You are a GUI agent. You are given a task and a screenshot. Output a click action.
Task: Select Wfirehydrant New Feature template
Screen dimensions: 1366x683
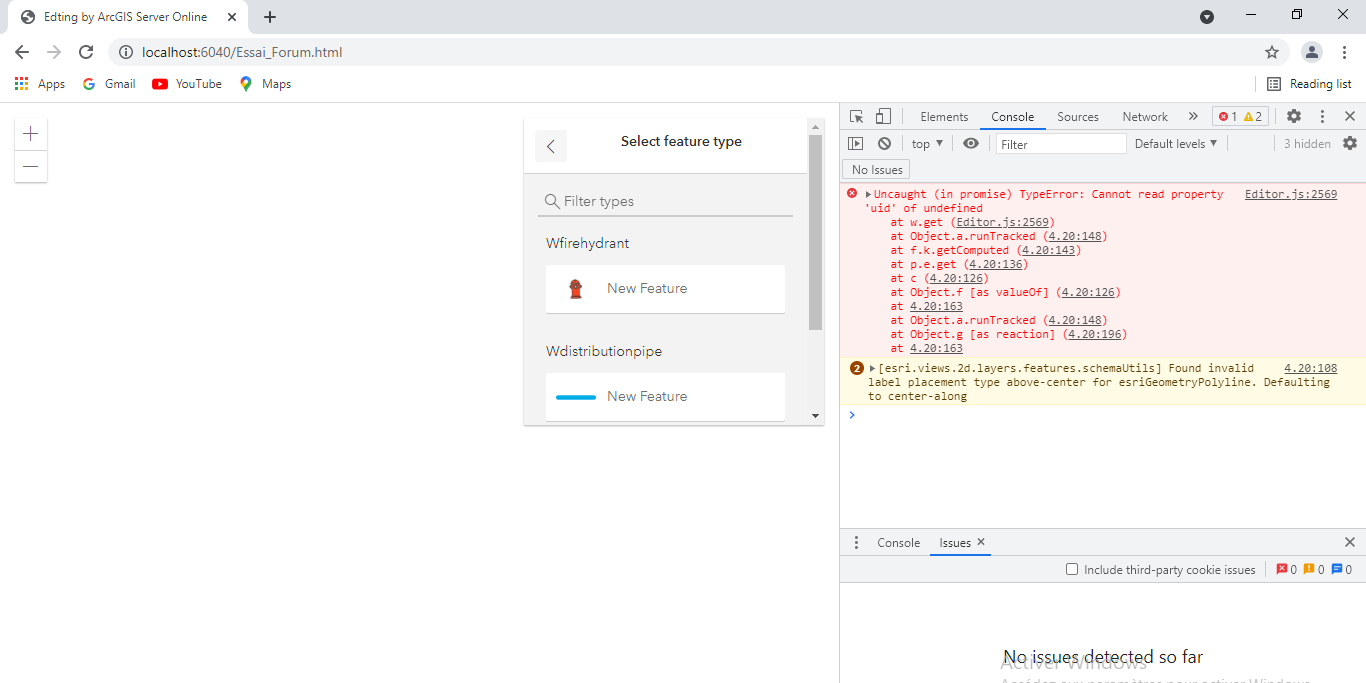click(665, 289)
